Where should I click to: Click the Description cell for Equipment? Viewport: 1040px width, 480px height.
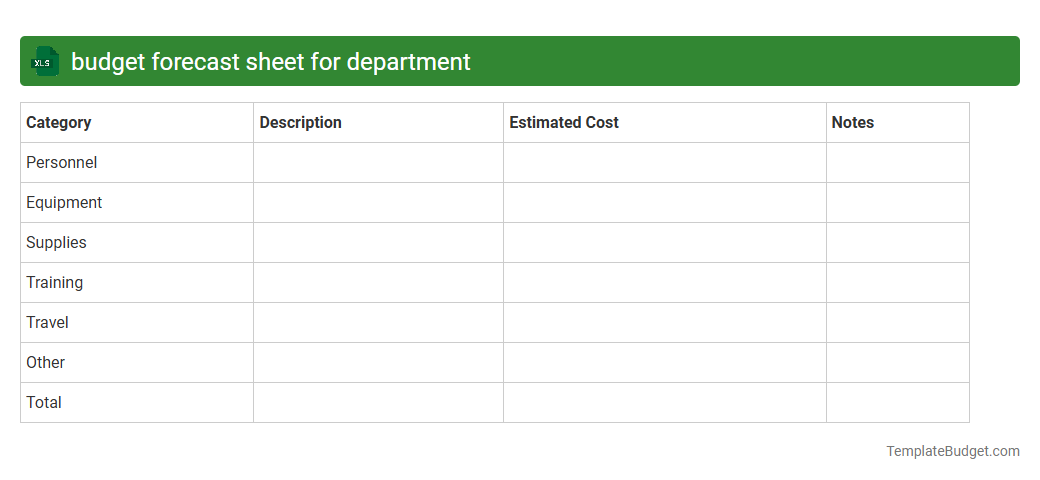[x=378, y=202]
